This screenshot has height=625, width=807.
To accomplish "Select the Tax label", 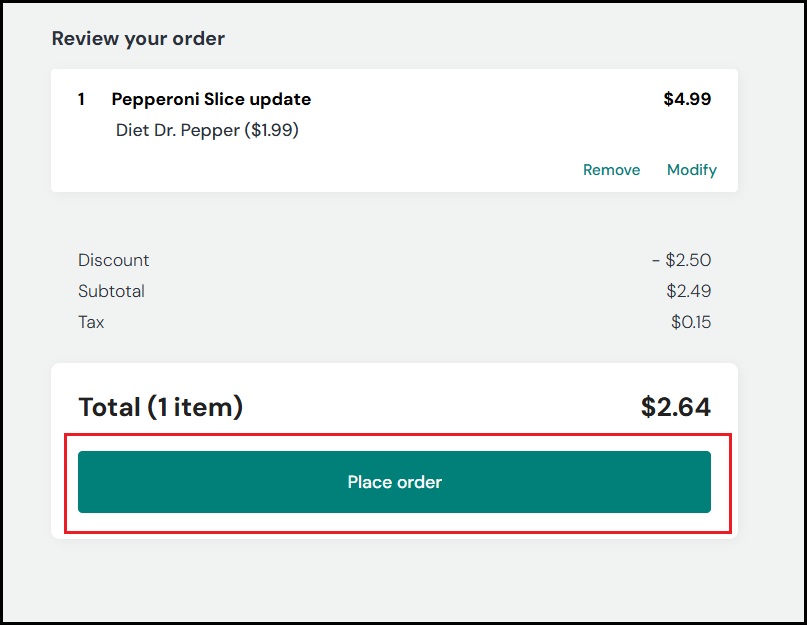I will (90, 322).
